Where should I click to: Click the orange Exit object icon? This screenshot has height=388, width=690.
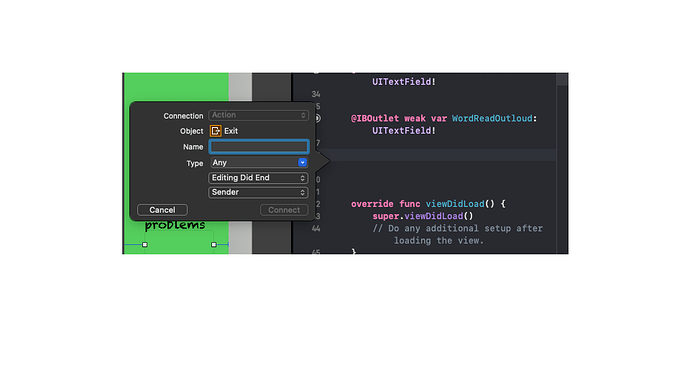point(216,131)
